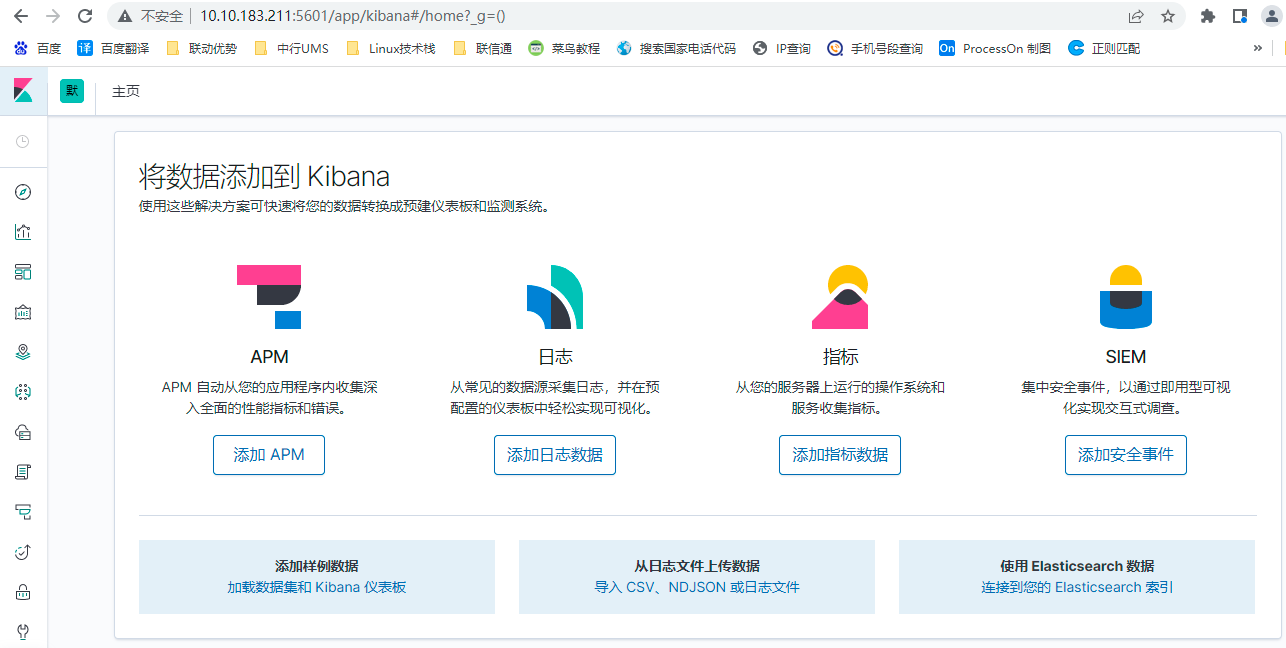Open the browser side panel icon
This screenshot has width=1286, height=648.
click(x=1240, y=16)
